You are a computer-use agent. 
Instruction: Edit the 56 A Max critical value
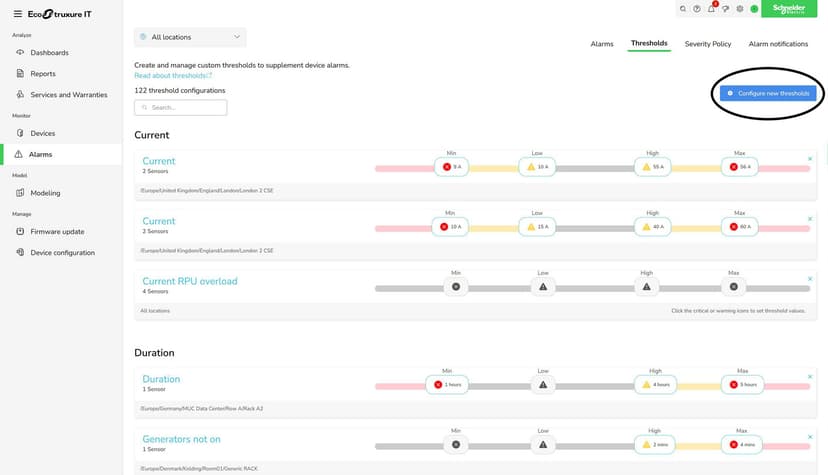[x=739, y=167]
